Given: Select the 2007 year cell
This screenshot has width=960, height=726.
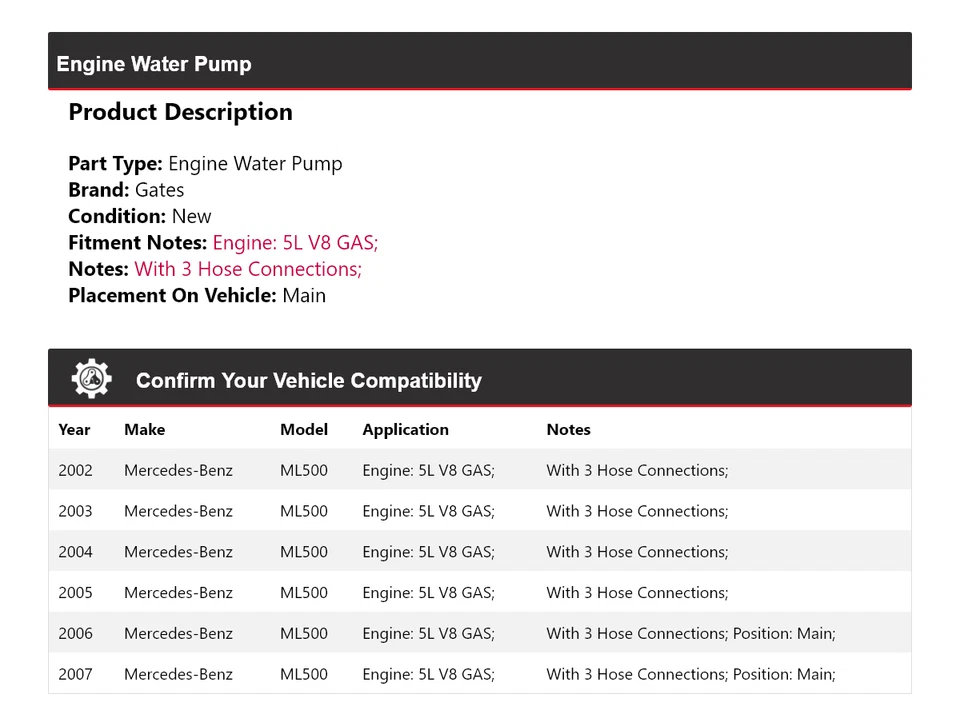Looking at the screenshot, I should click(75, 674).
